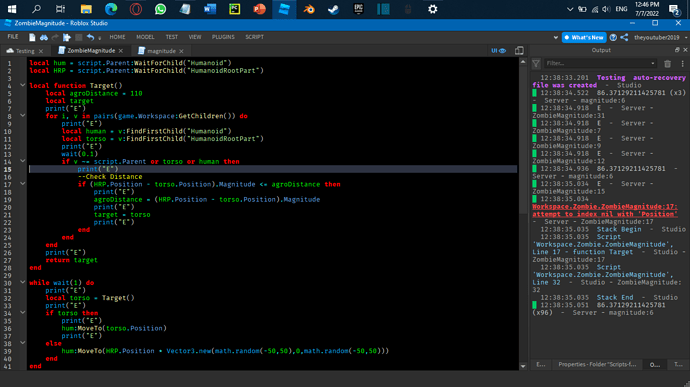Select the Properties - Folder bottom panel tab
The height and width of the screenshot is (387, 690).
tap(597, 365)
